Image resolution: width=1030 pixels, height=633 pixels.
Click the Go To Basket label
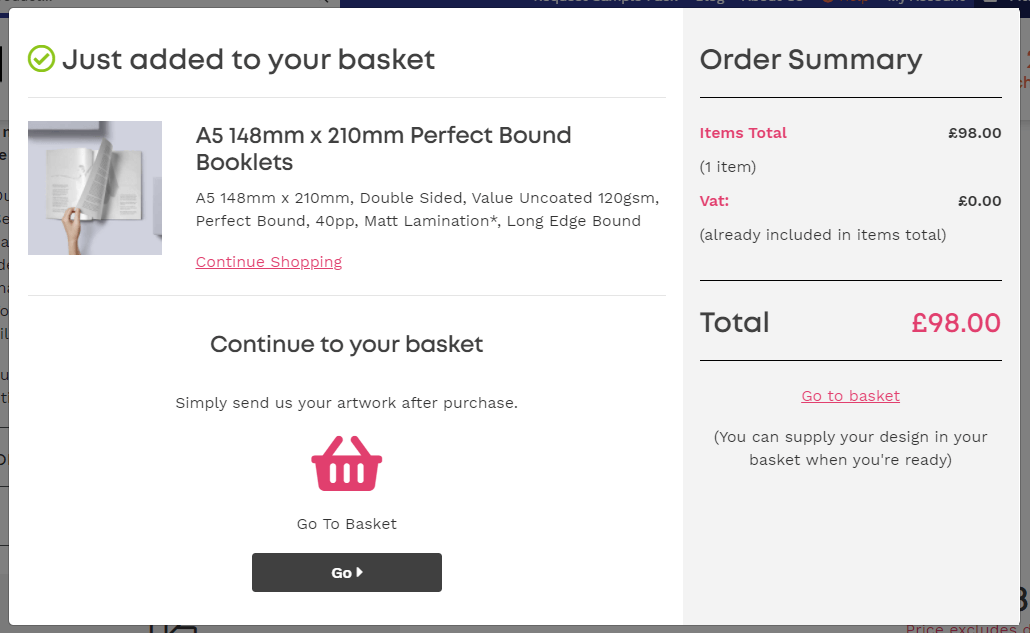coord(346,523)
